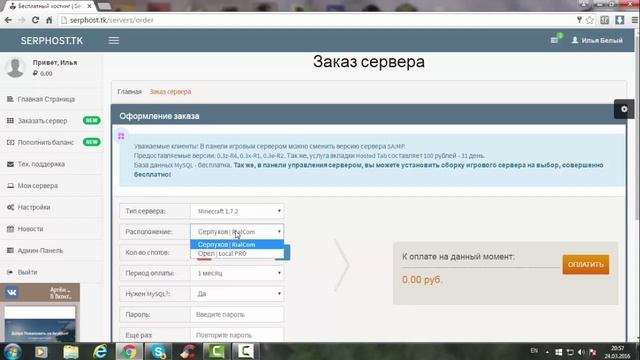
Task: Click the EN language indicator
Action: [534, 351]
